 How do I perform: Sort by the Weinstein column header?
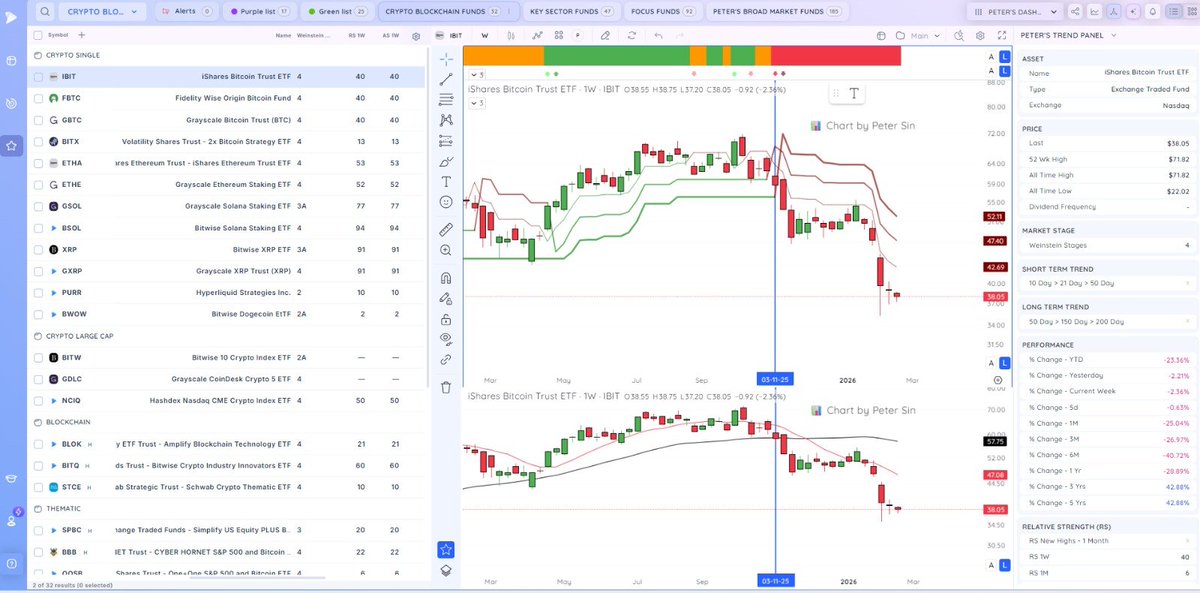tap(314, 35)
